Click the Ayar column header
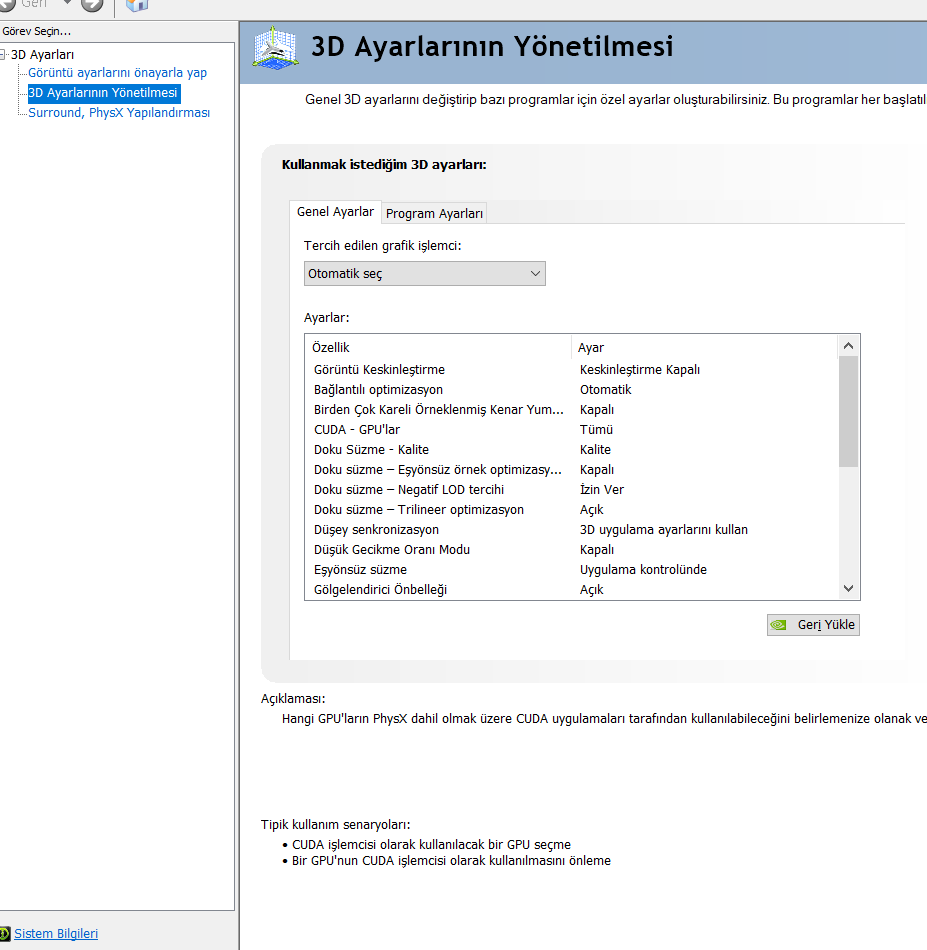Image resolution: width=927 pixels, height=950 pixels. coord(705,348)
